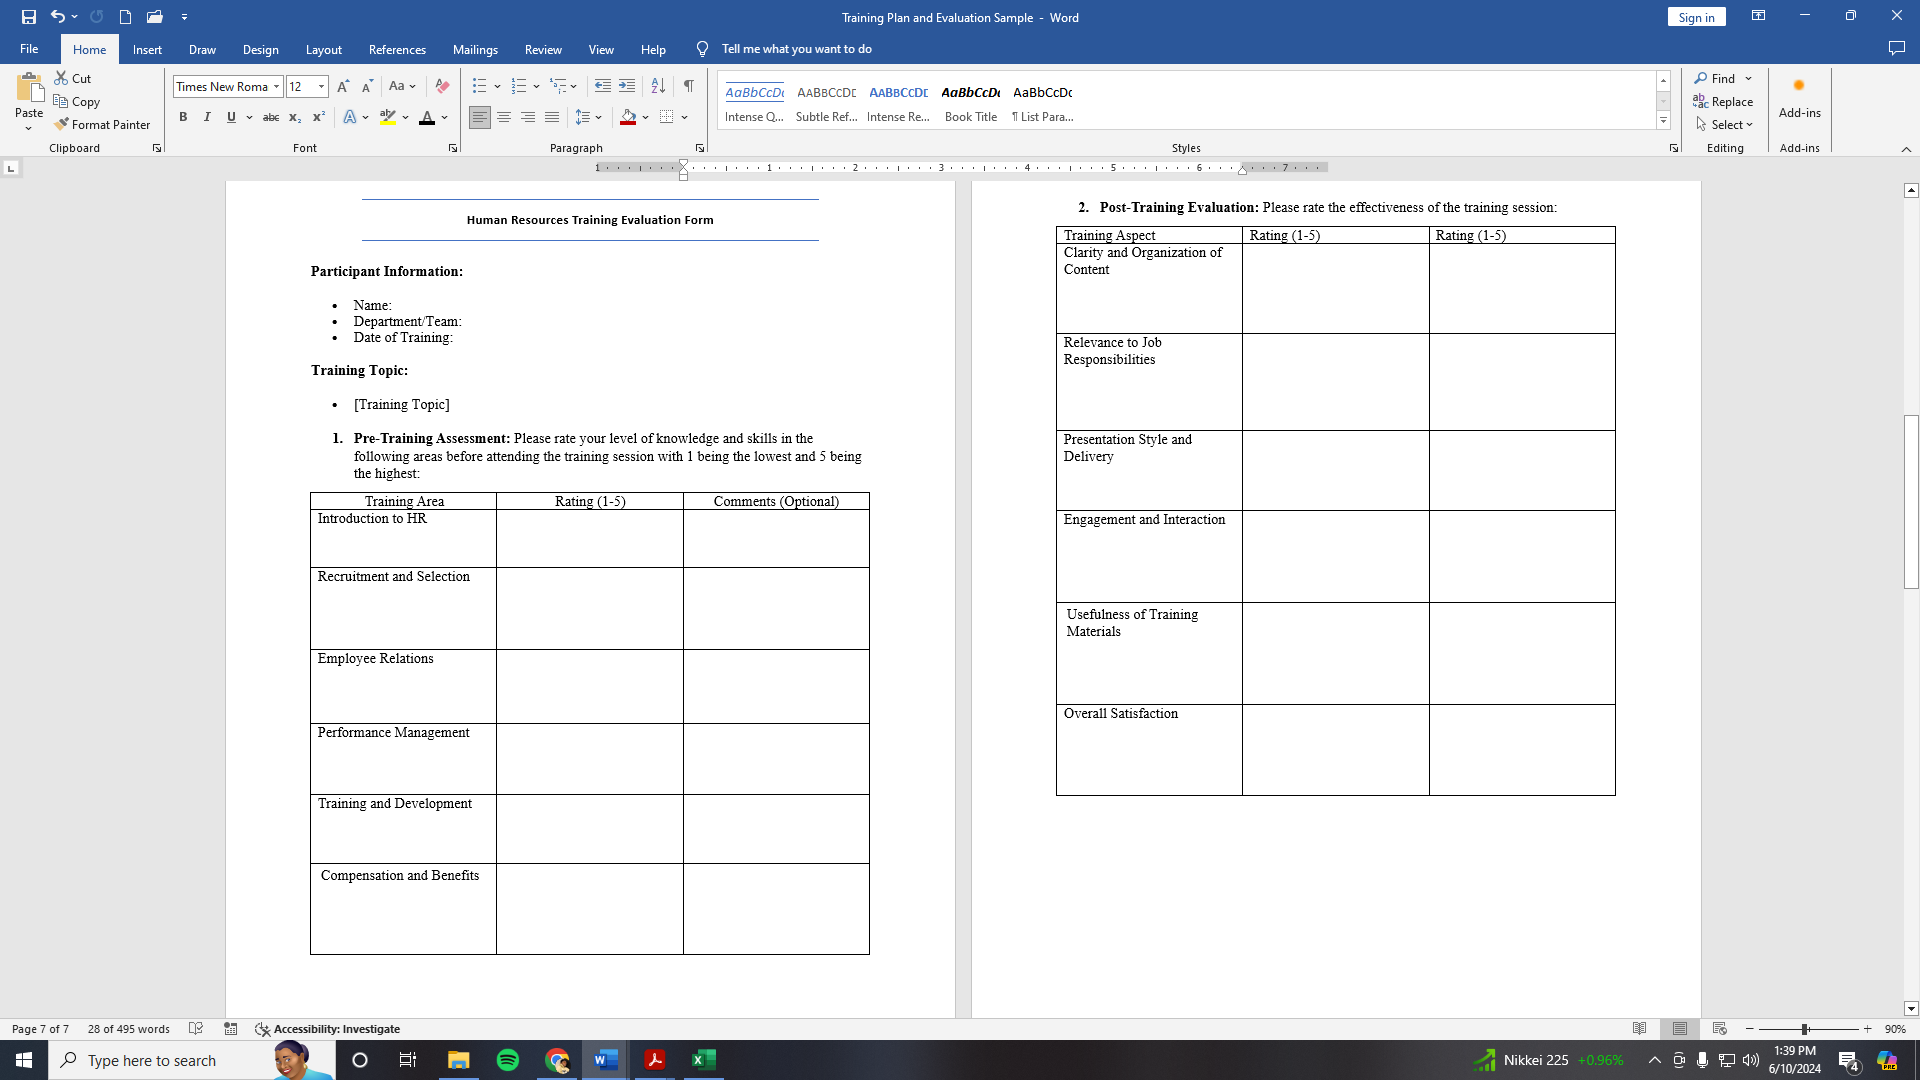Viewport: 1920px width, 1080px height.
Task: Open the References ribbon tab
Action: pos(397,49)
